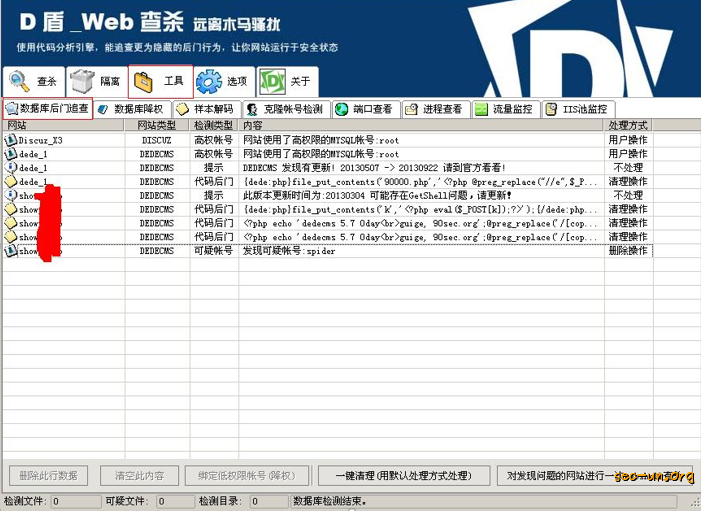The height and width of the screenshot is (511, 701).
Task: Click the 进程查看 tab icon
Action: [411, 109]
